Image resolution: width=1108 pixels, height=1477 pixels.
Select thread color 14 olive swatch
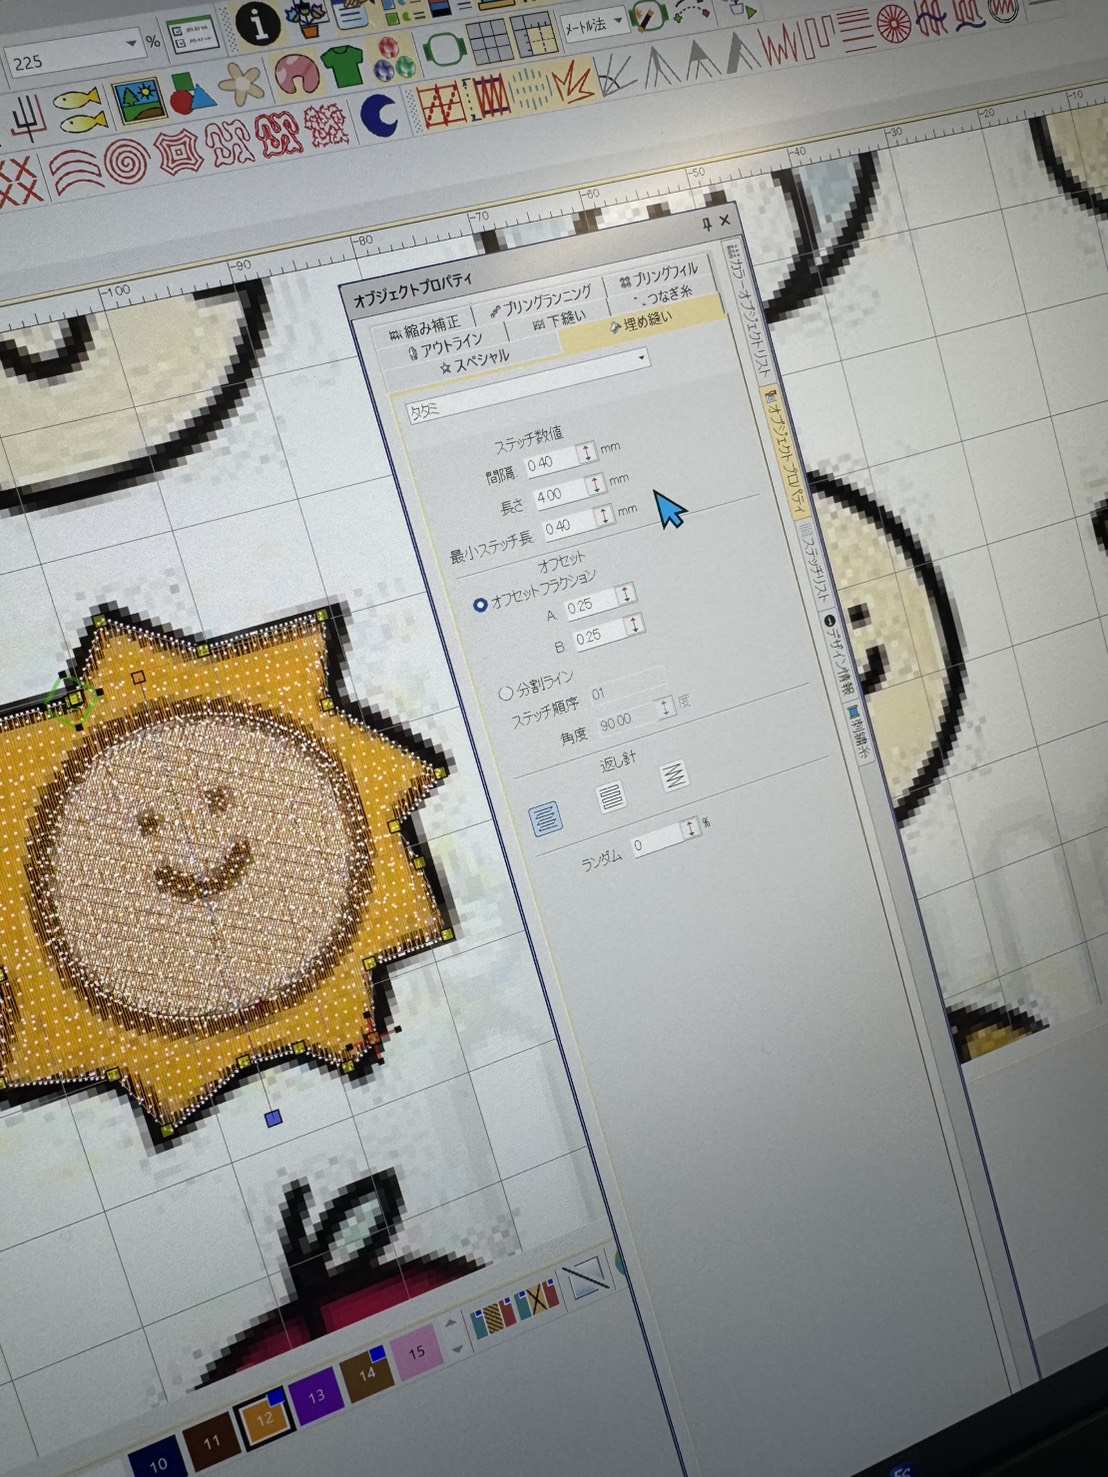tap(365, 1372)
